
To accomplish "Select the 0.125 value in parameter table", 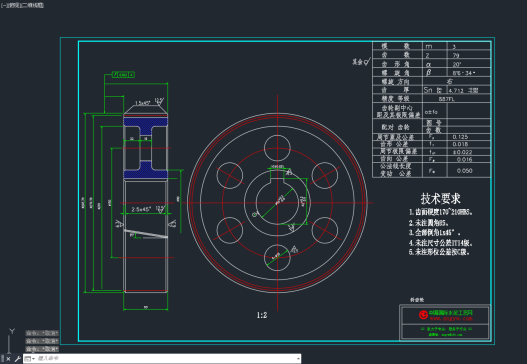I will [x=460, y=137].
